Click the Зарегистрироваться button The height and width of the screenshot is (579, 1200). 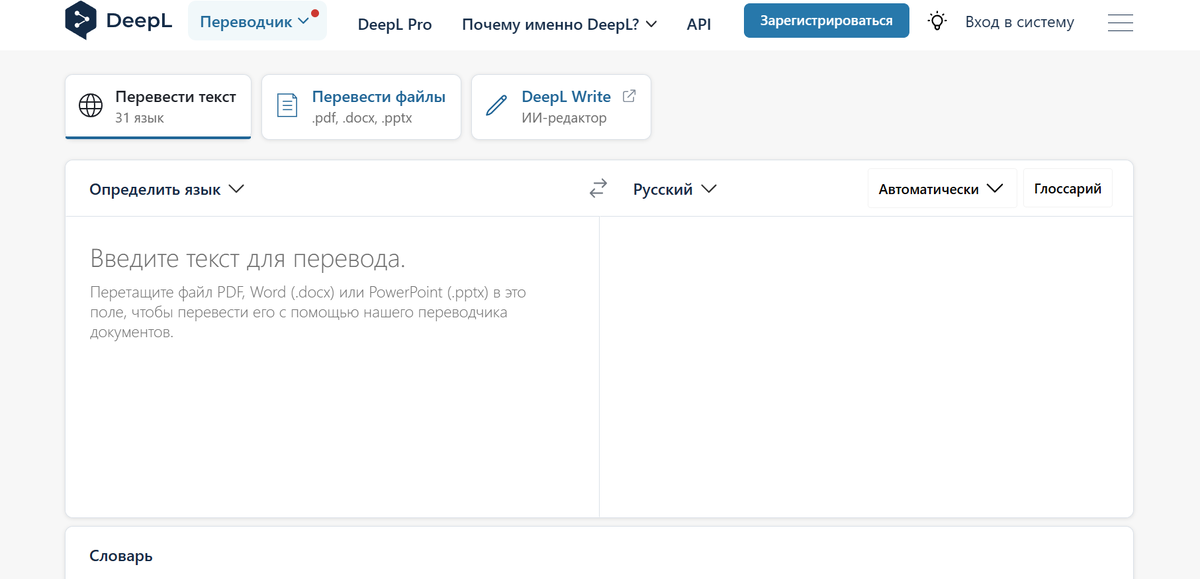pyautogui.click(x=826, y=21)
